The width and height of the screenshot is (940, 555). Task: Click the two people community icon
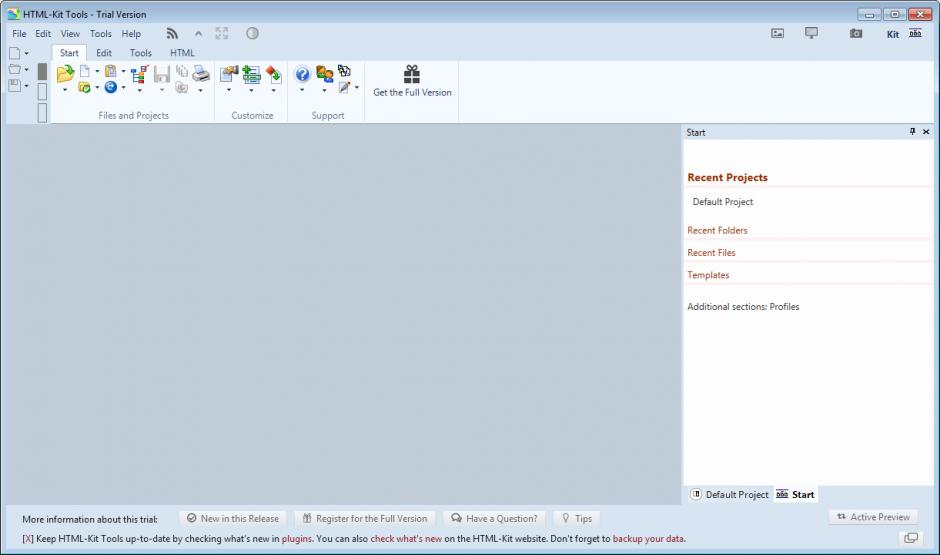(x=324, y=74)
